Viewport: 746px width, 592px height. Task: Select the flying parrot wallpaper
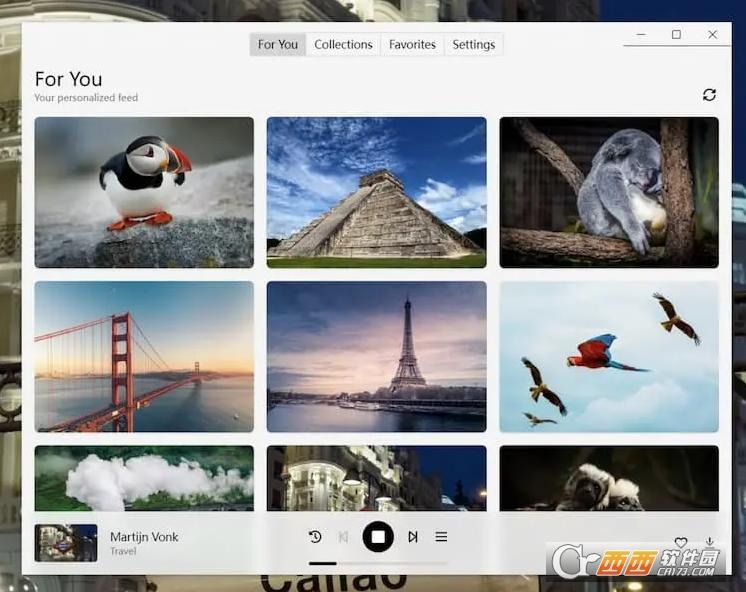(609, 356)
